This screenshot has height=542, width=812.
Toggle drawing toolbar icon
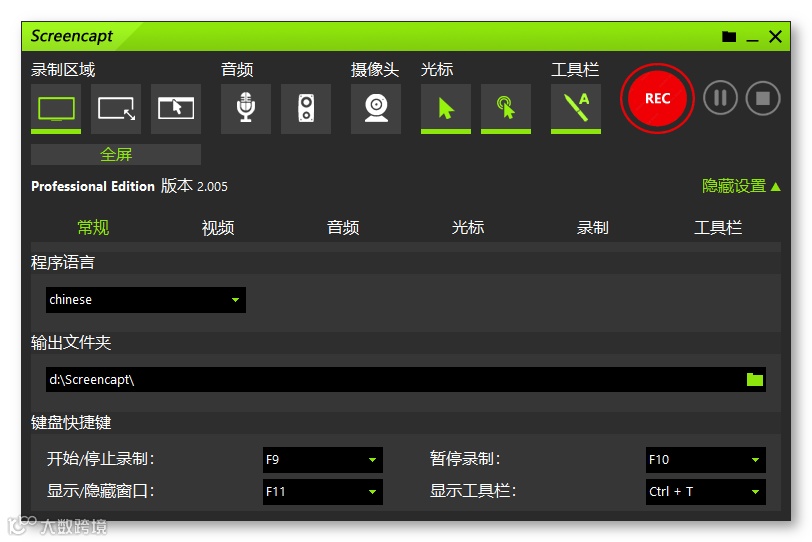(x=576, y=109)
